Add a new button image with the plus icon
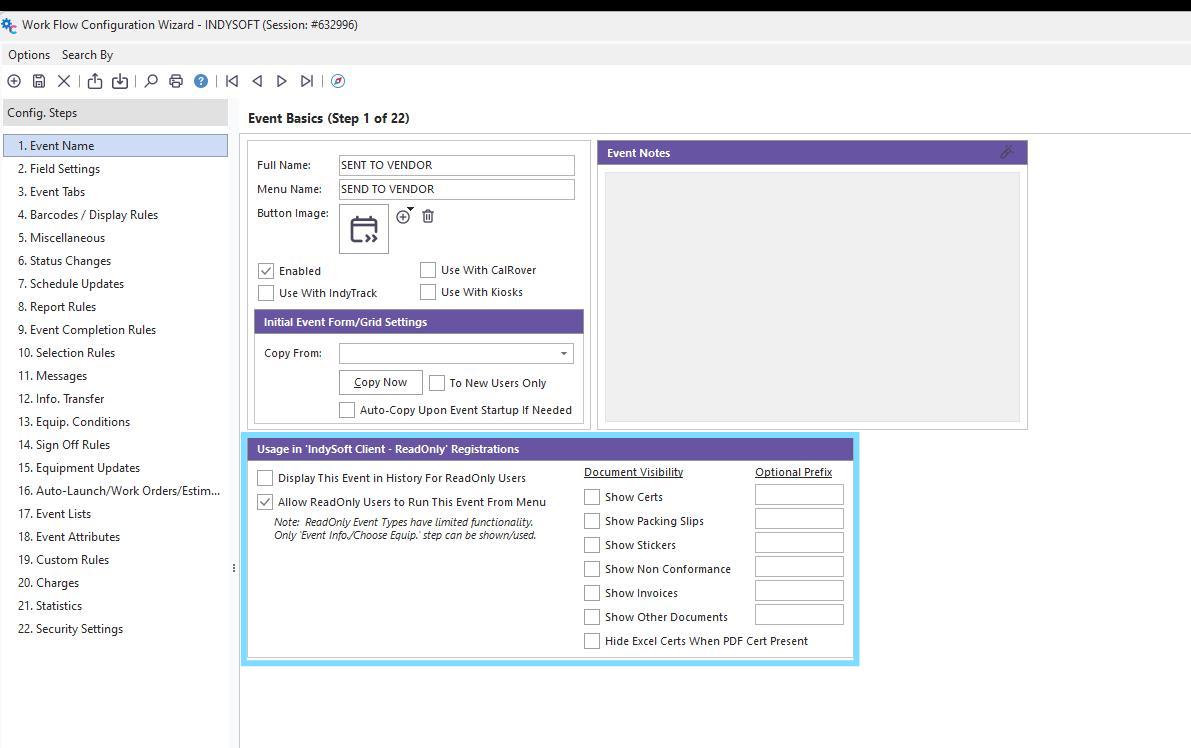1191x748 pixels. 403,214
